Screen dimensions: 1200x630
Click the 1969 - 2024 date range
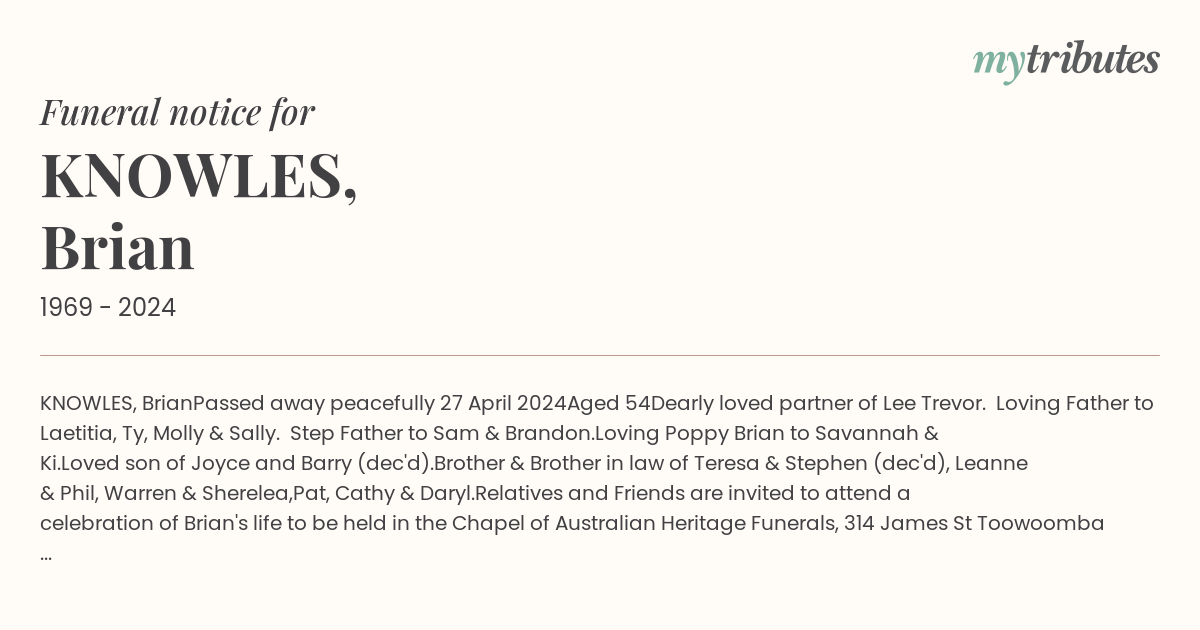(x=108, y=308)
